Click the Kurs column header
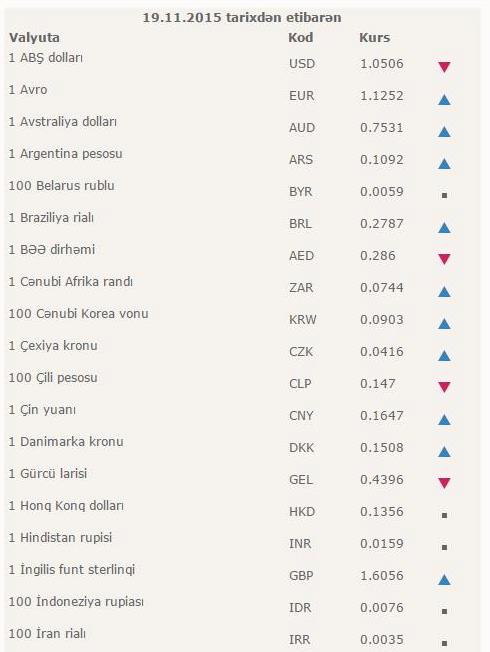 [374, 37]
